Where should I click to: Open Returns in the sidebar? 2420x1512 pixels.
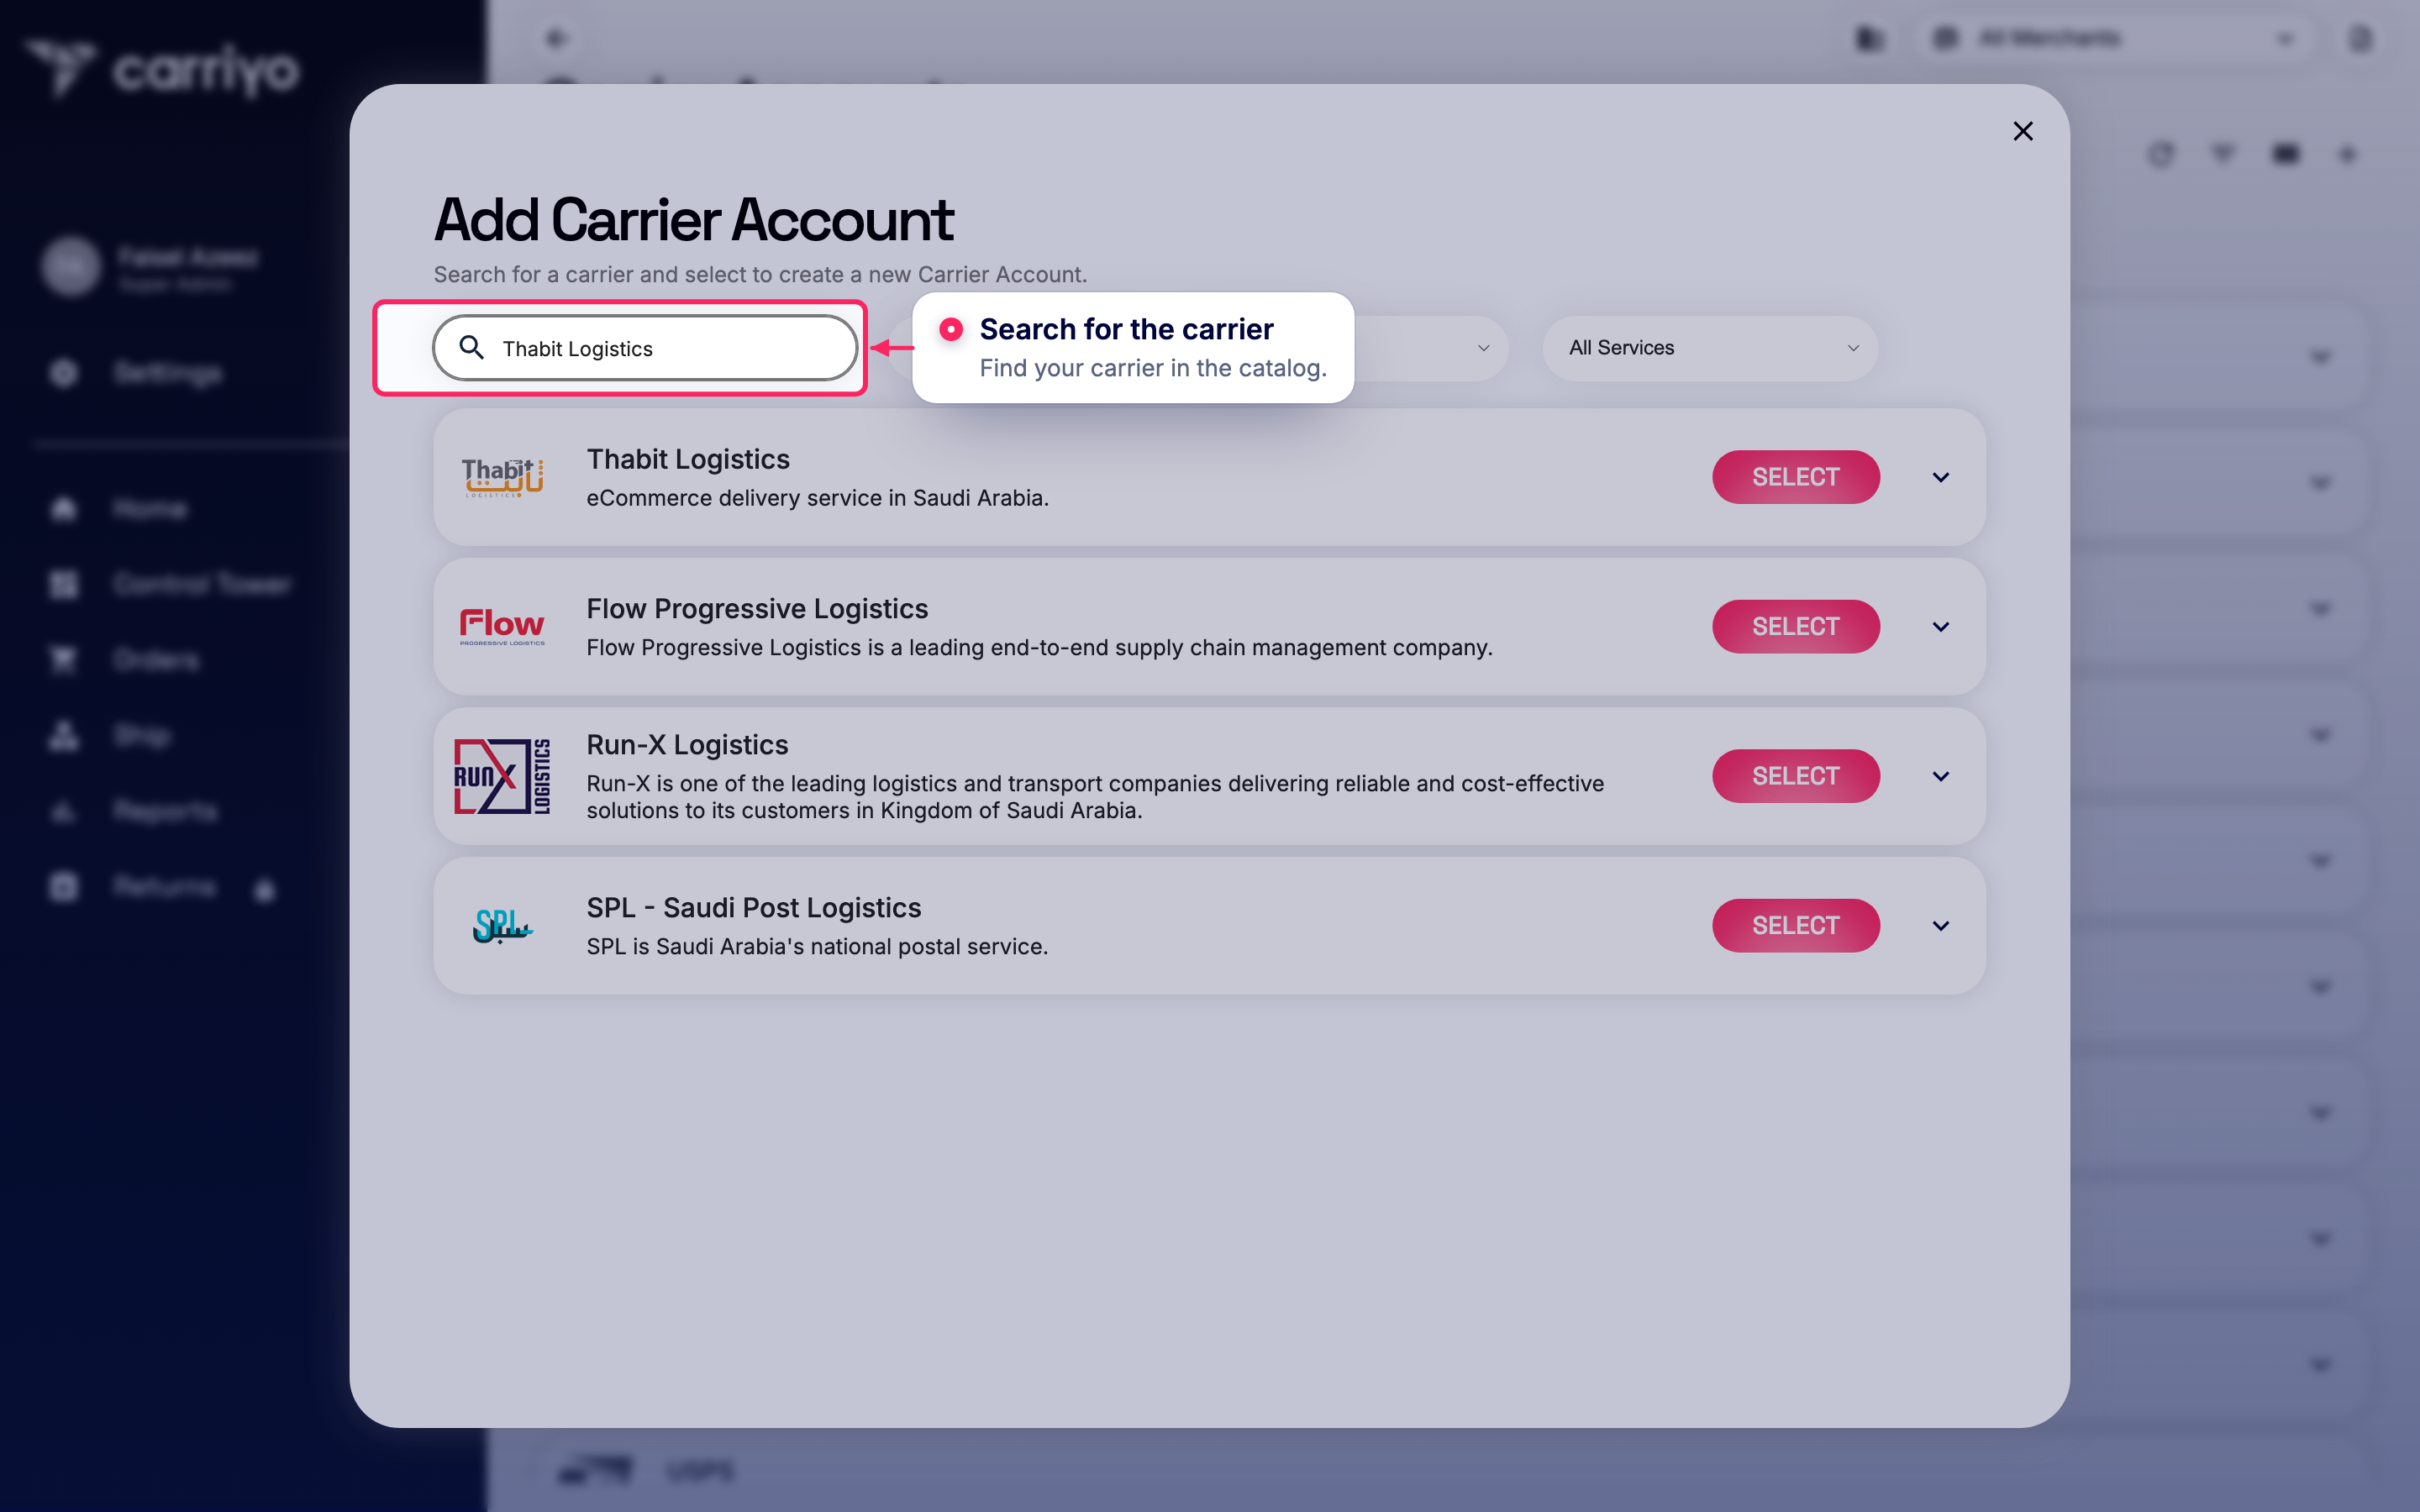coord(164,887)
